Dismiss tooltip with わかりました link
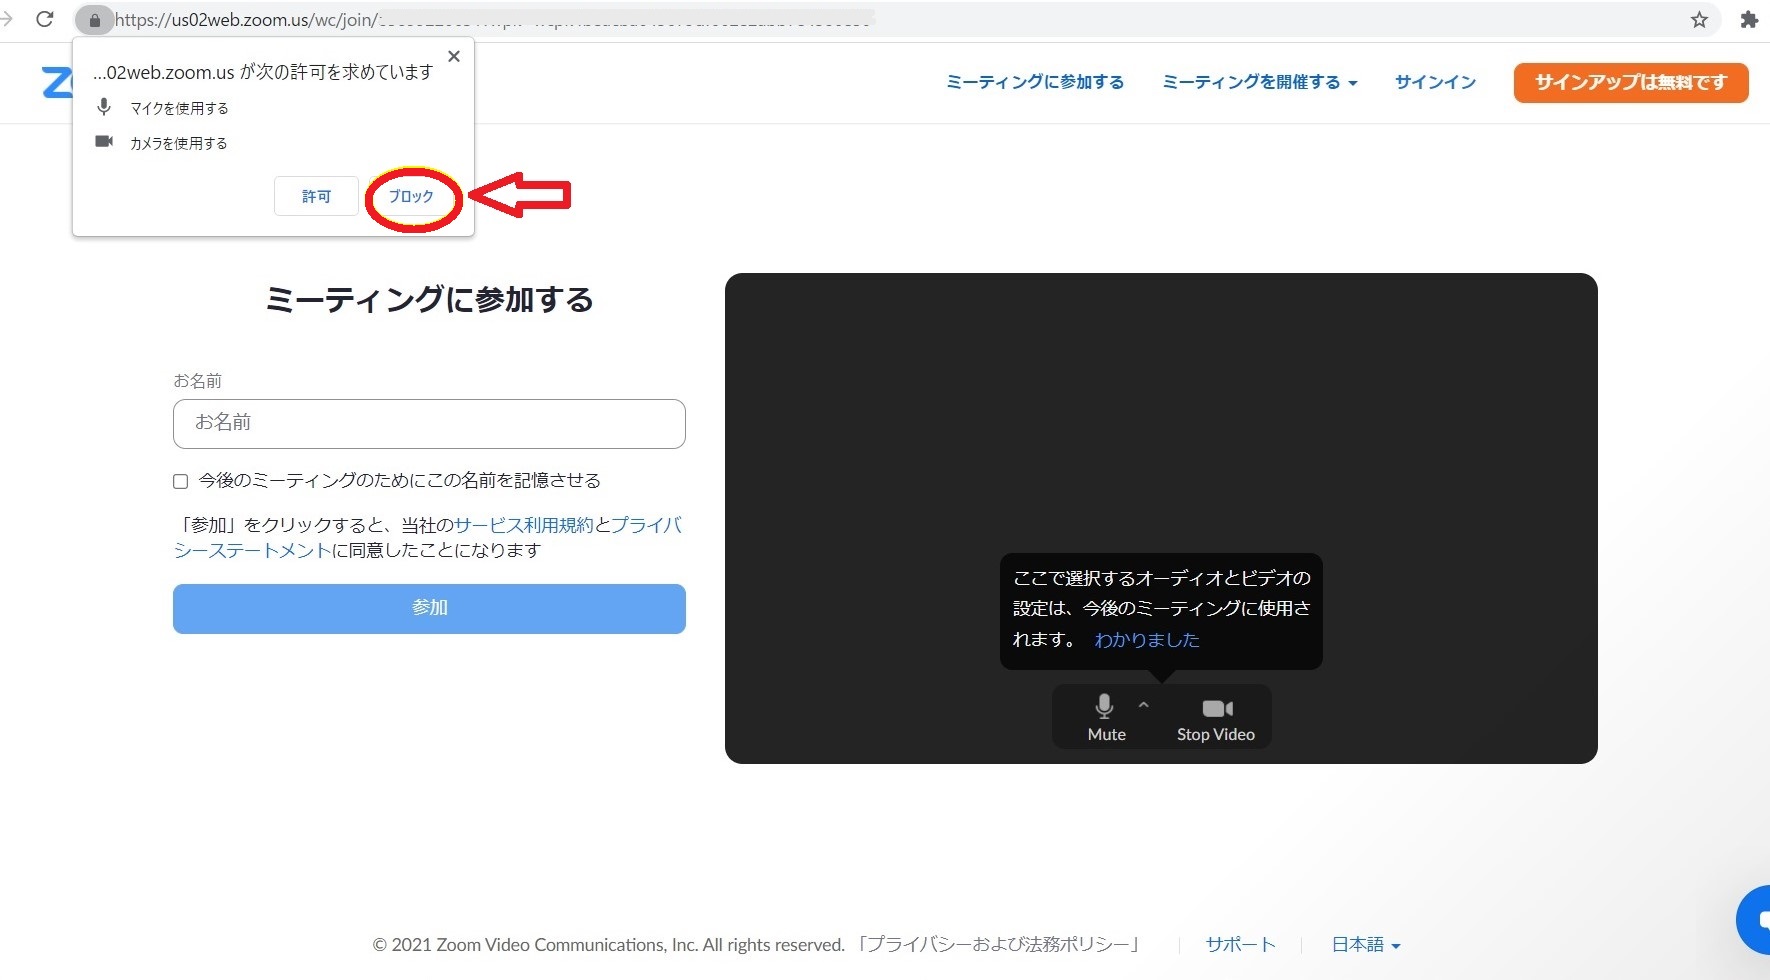 pyautogui.click(x=1147, y=640)
